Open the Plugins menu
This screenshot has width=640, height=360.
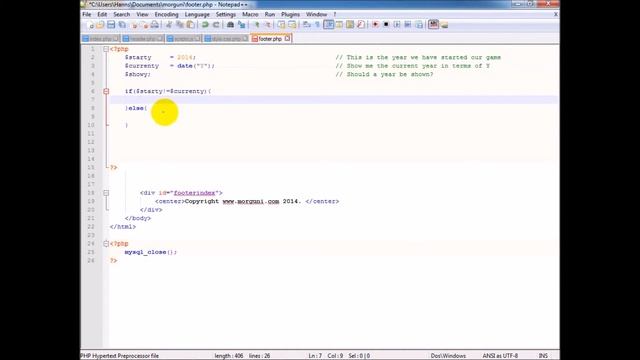coord(290,14)
